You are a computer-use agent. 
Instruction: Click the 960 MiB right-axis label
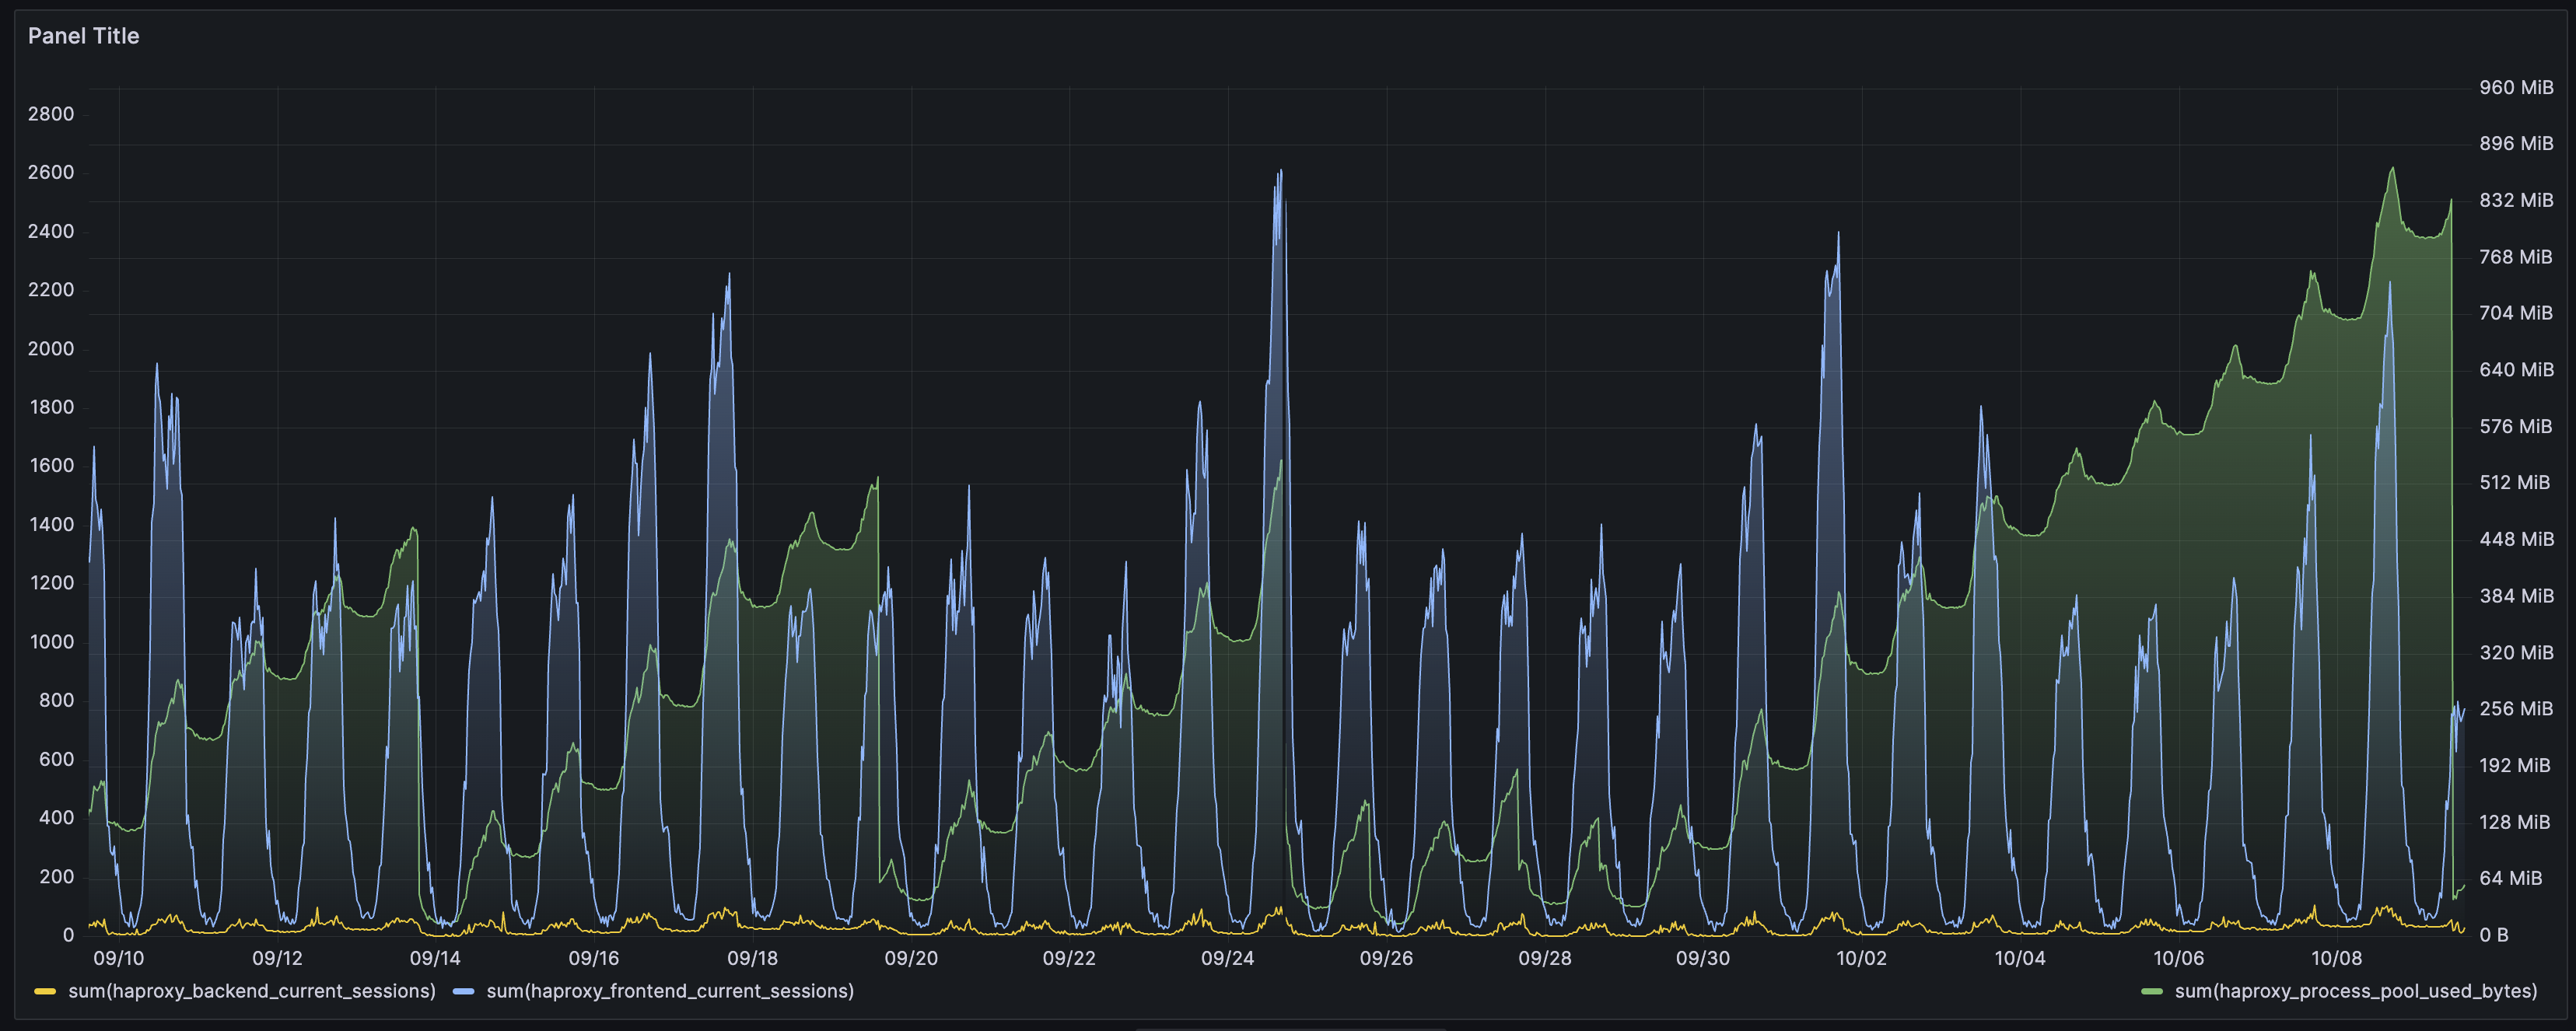point(2515,87)
